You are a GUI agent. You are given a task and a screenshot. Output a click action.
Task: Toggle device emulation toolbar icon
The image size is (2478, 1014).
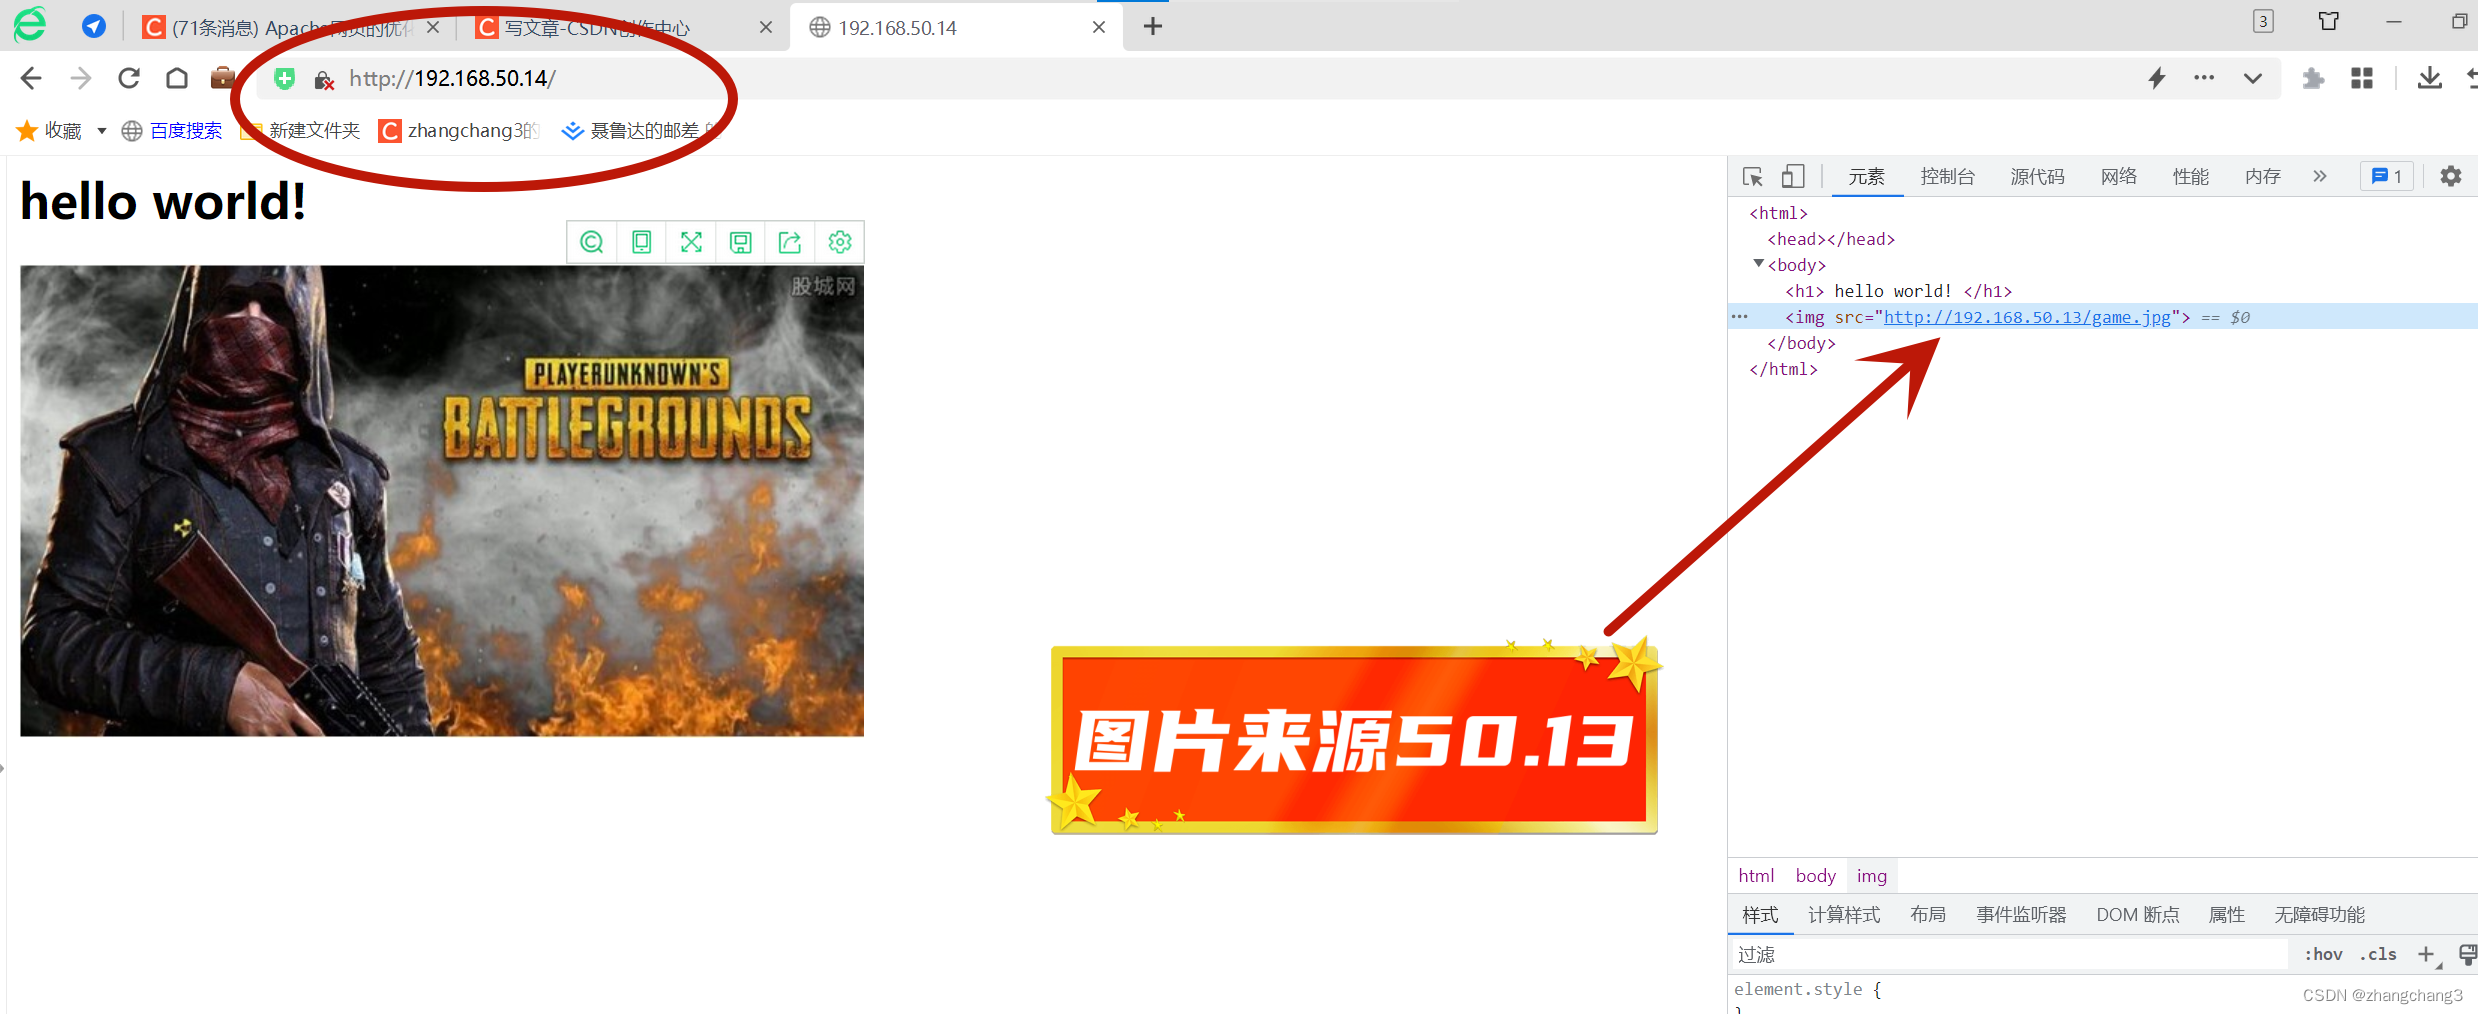click(x=1793, y=177)
